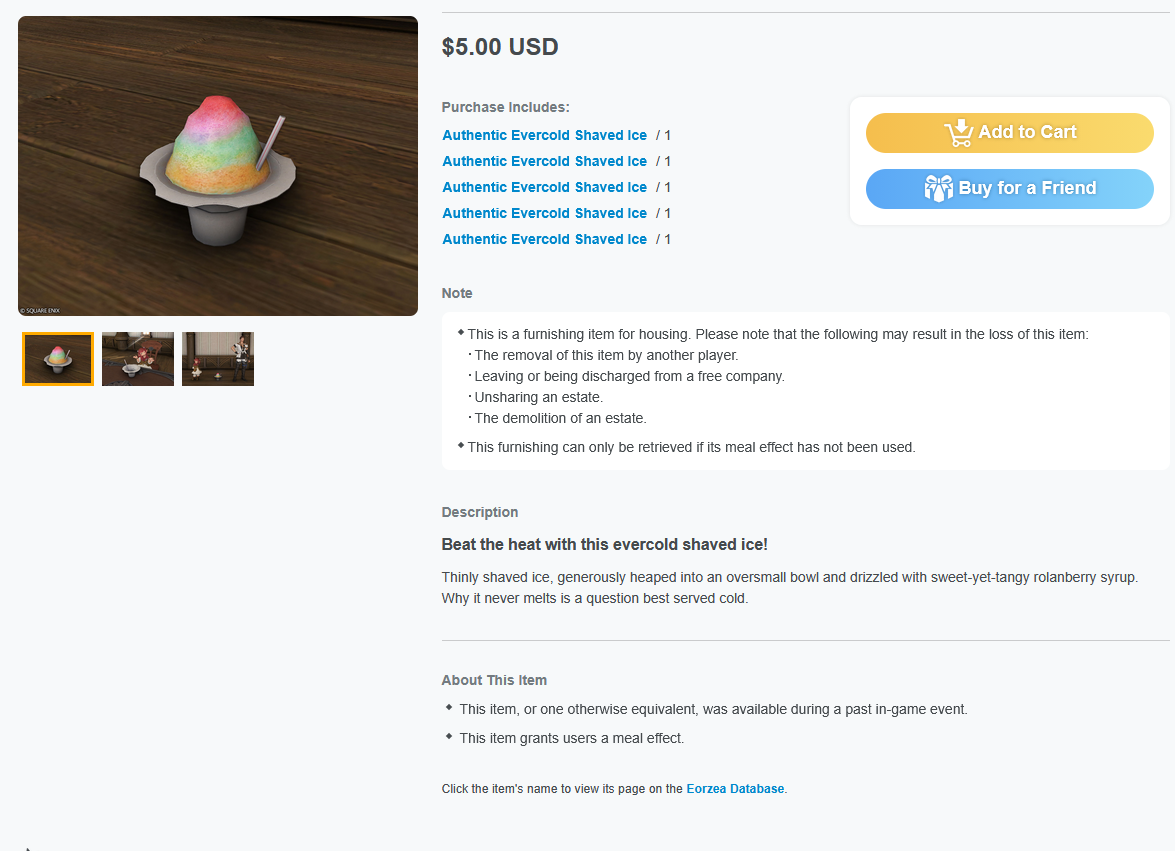Click the cart icon on Add to Cart

(x=958, y=133)
